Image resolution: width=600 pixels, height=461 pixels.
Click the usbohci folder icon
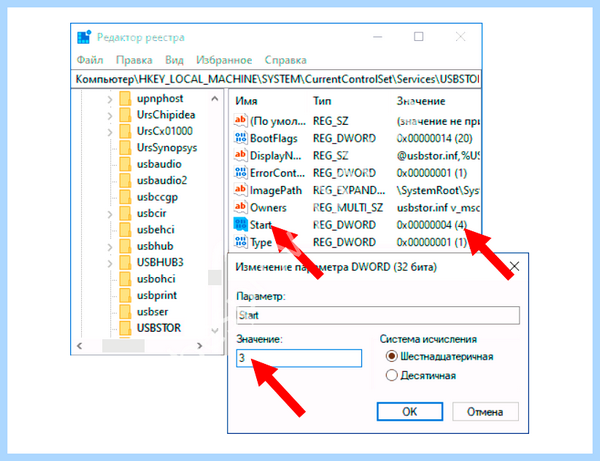125,279
